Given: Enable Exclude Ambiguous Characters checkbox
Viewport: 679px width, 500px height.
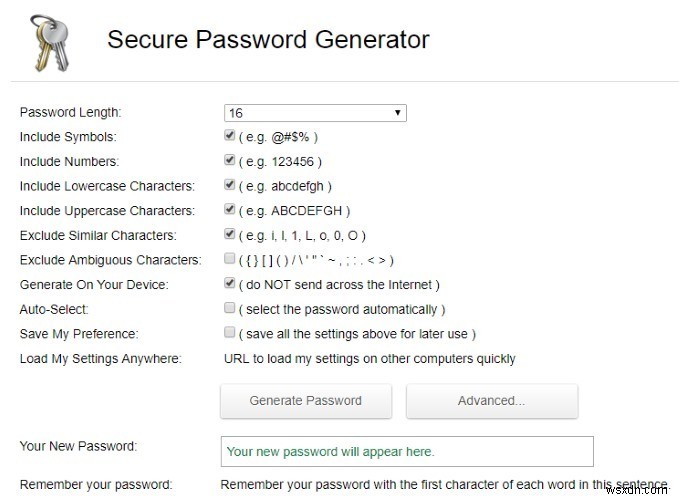Looking at the screenshot, I should coord(230,259).
